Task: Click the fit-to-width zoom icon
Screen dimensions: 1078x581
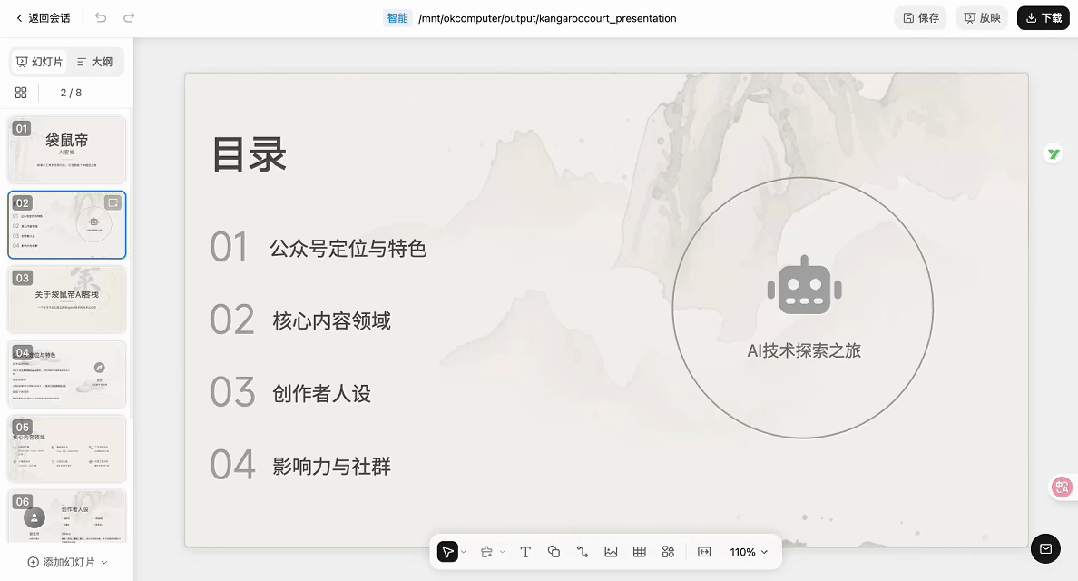Action: tap(706, 551)
